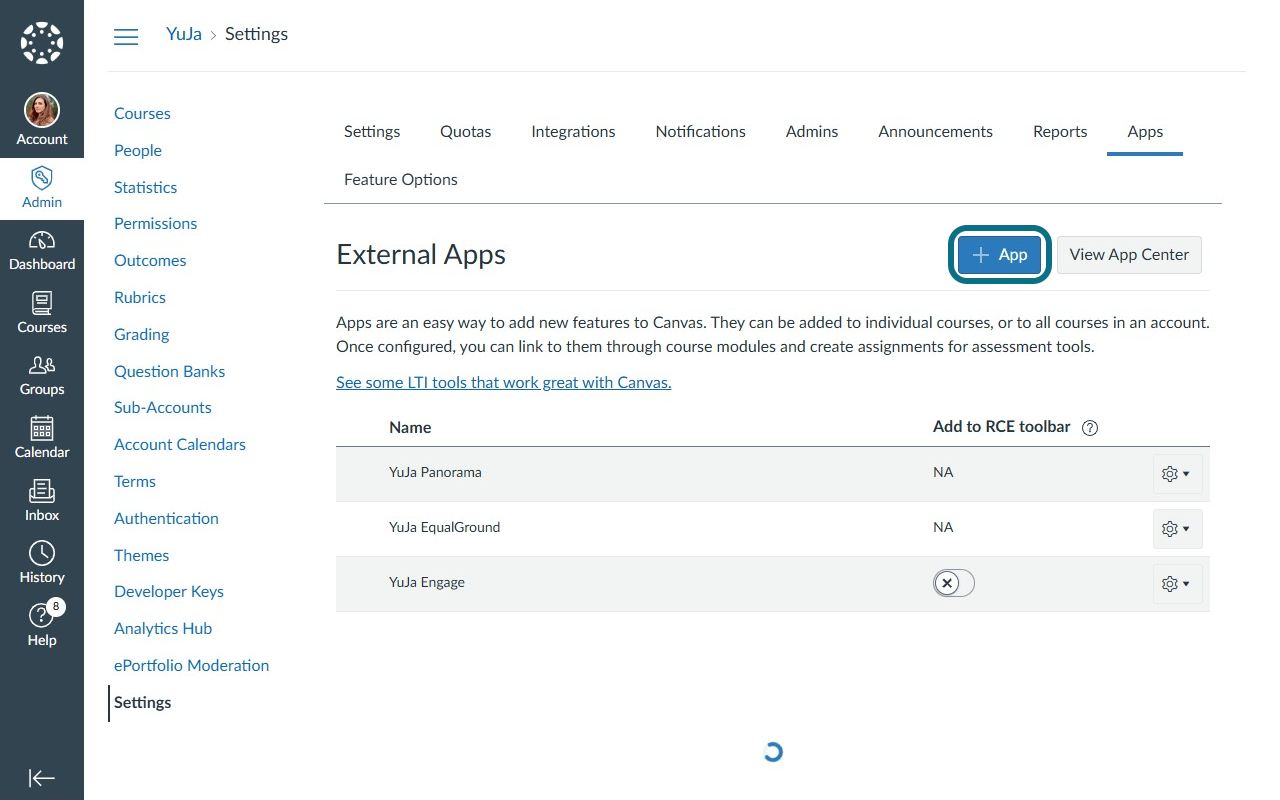The height and width of the screenshot is (800, 1280).
Task: Click the YuJa breadcrumb link
Action: [x=184, y=34]
